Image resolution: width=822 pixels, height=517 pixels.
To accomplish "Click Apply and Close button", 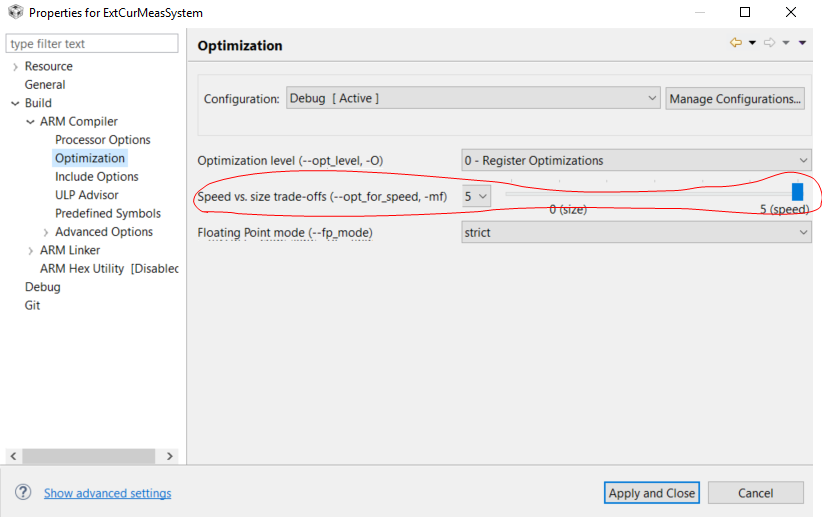I will point(651,493).
